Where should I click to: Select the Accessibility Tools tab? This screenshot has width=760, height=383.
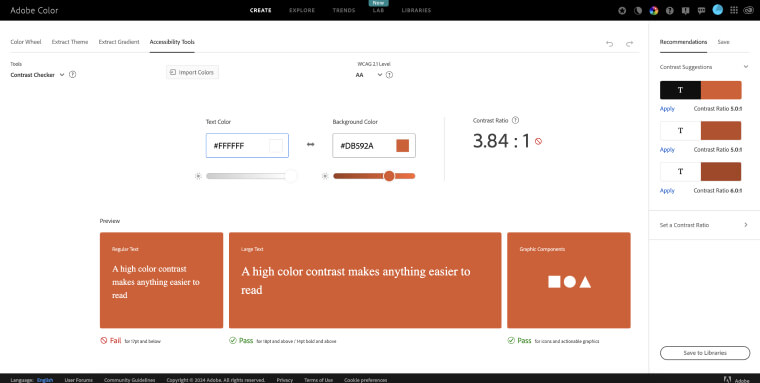click(172, 42)
